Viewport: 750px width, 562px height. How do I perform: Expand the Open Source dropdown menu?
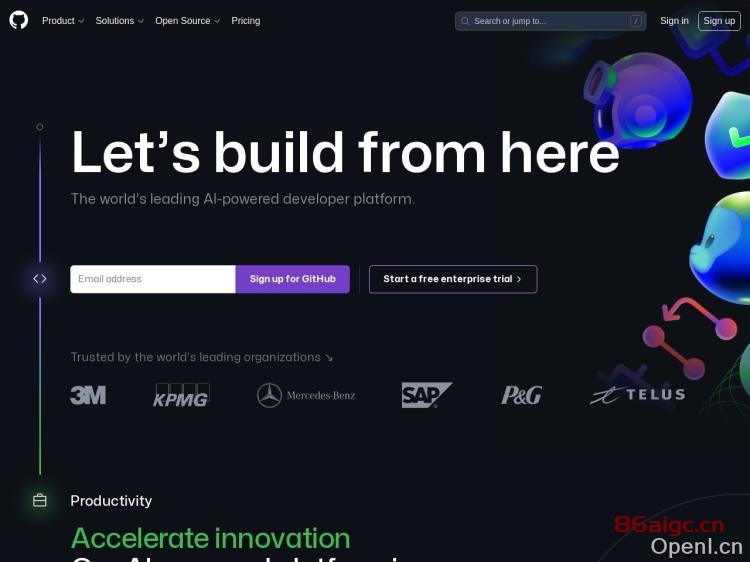pos(187,21)
